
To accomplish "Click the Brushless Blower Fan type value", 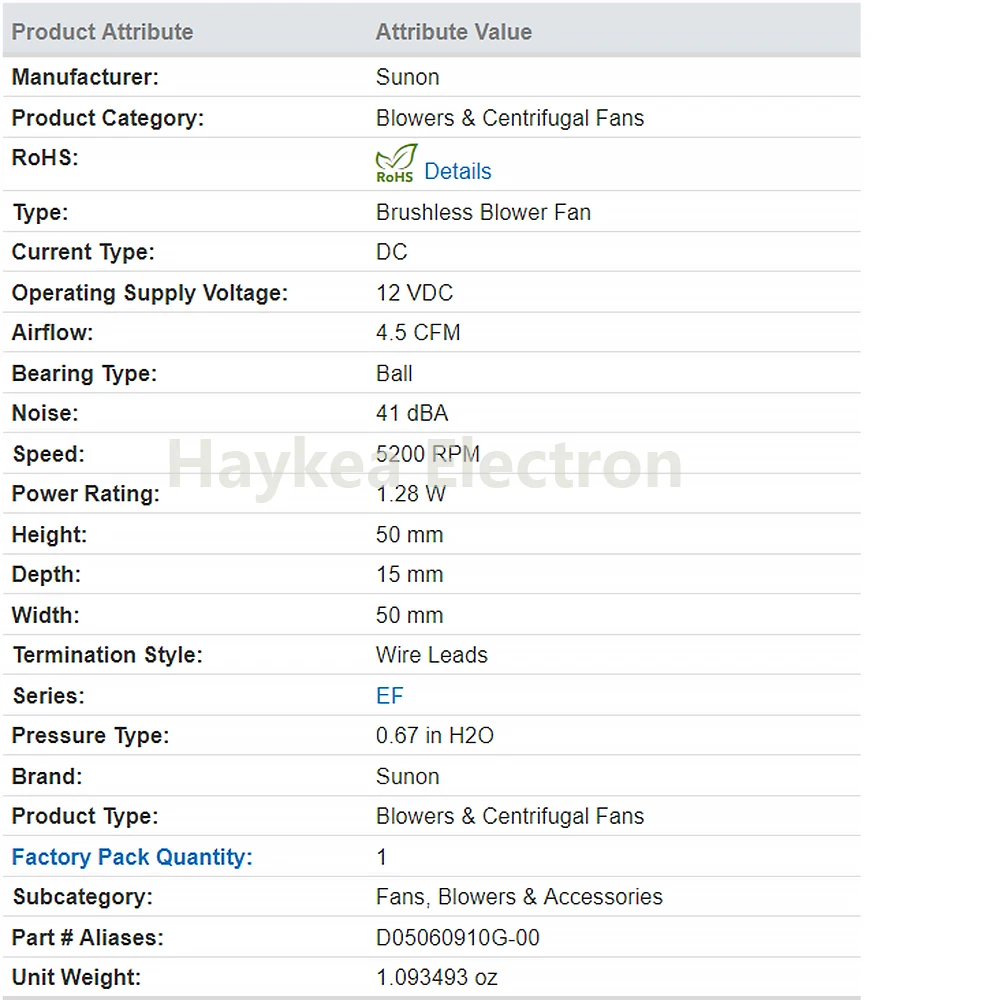I will point(483,212).
